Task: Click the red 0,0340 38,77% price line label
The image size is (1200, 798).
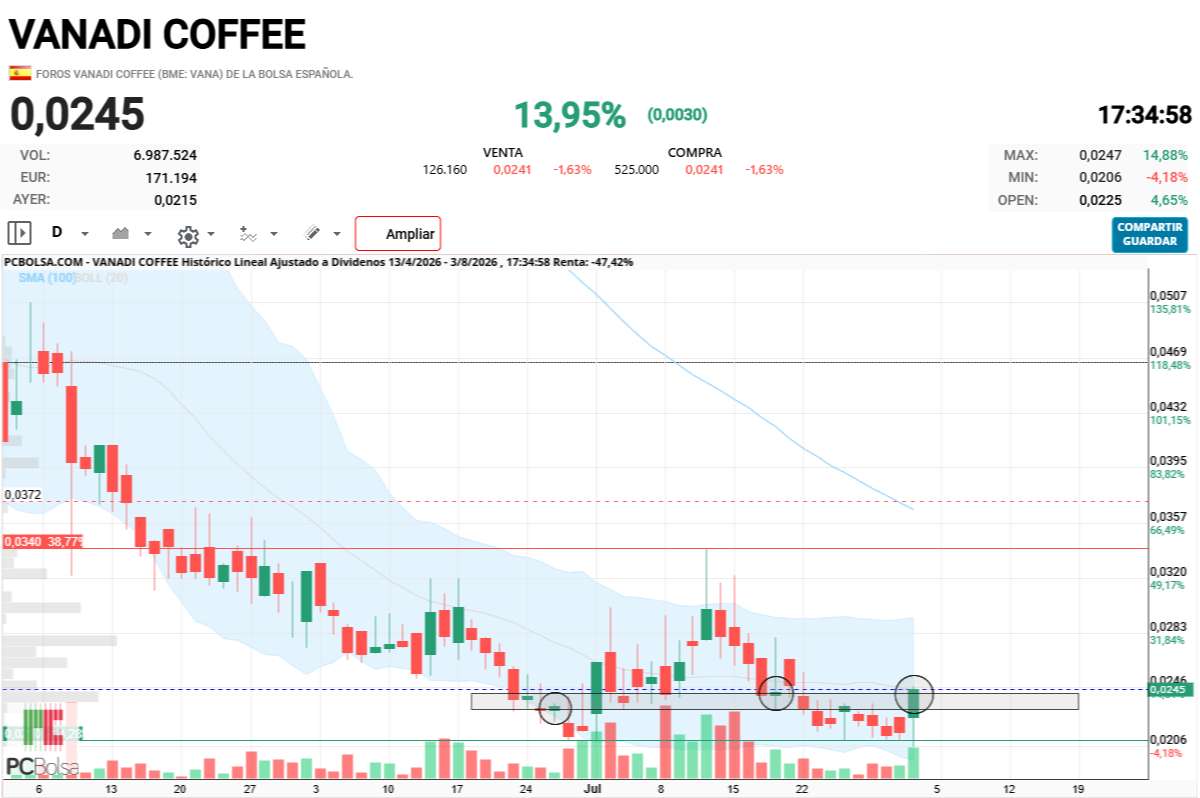Action: point(43,540)
